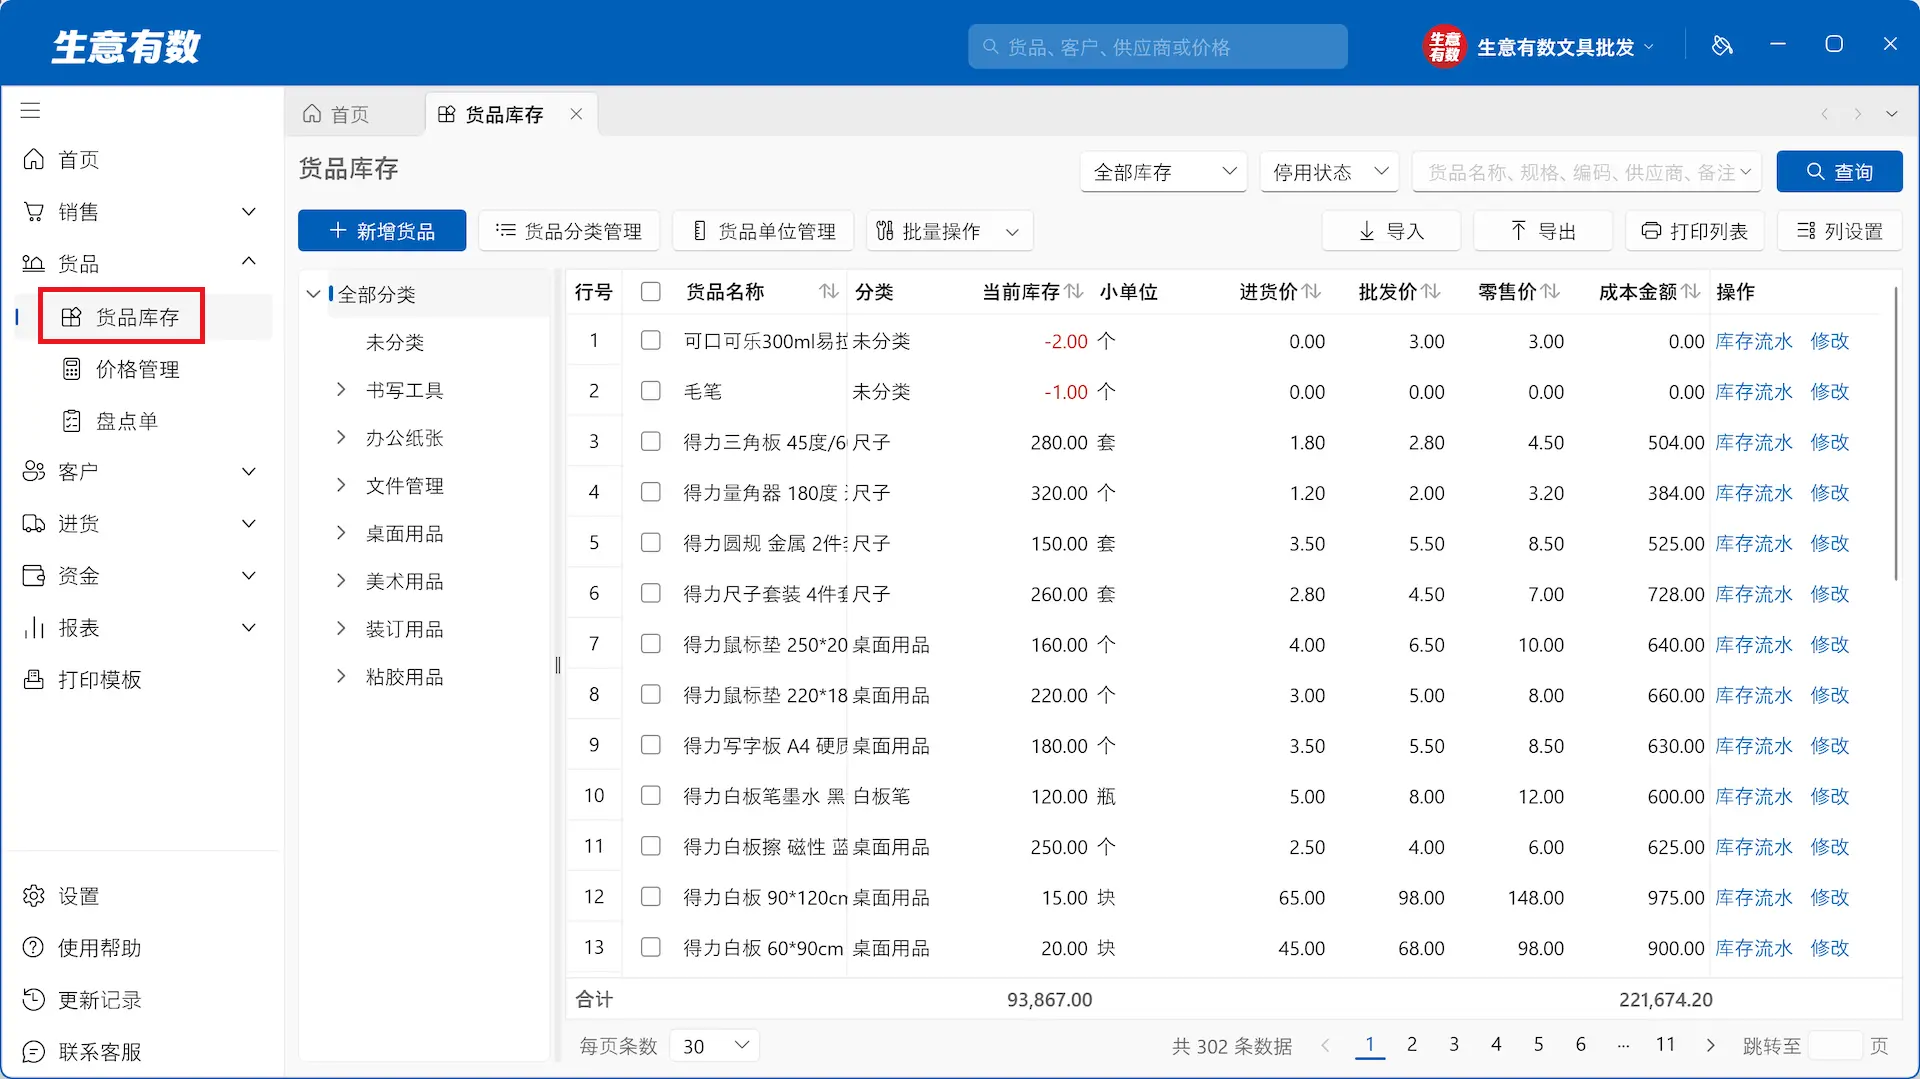The width and height of the screenshot is (1920, 1079).
Task: Sort by 成本金额 column sort icon
Action: coord(1691,291)
